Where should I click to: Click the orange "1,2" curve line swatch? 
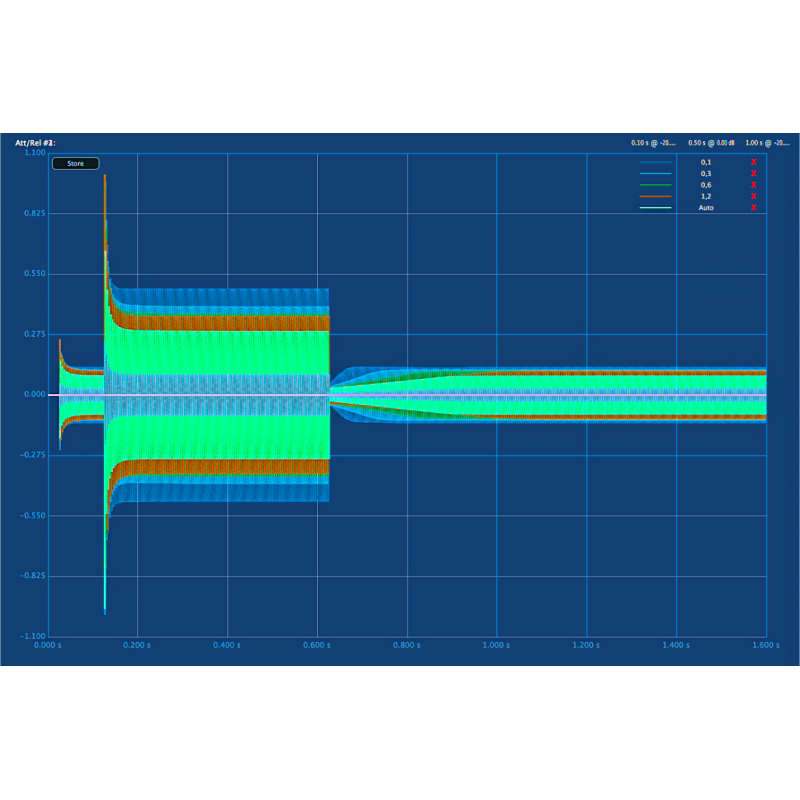click(x=655, y=196)
